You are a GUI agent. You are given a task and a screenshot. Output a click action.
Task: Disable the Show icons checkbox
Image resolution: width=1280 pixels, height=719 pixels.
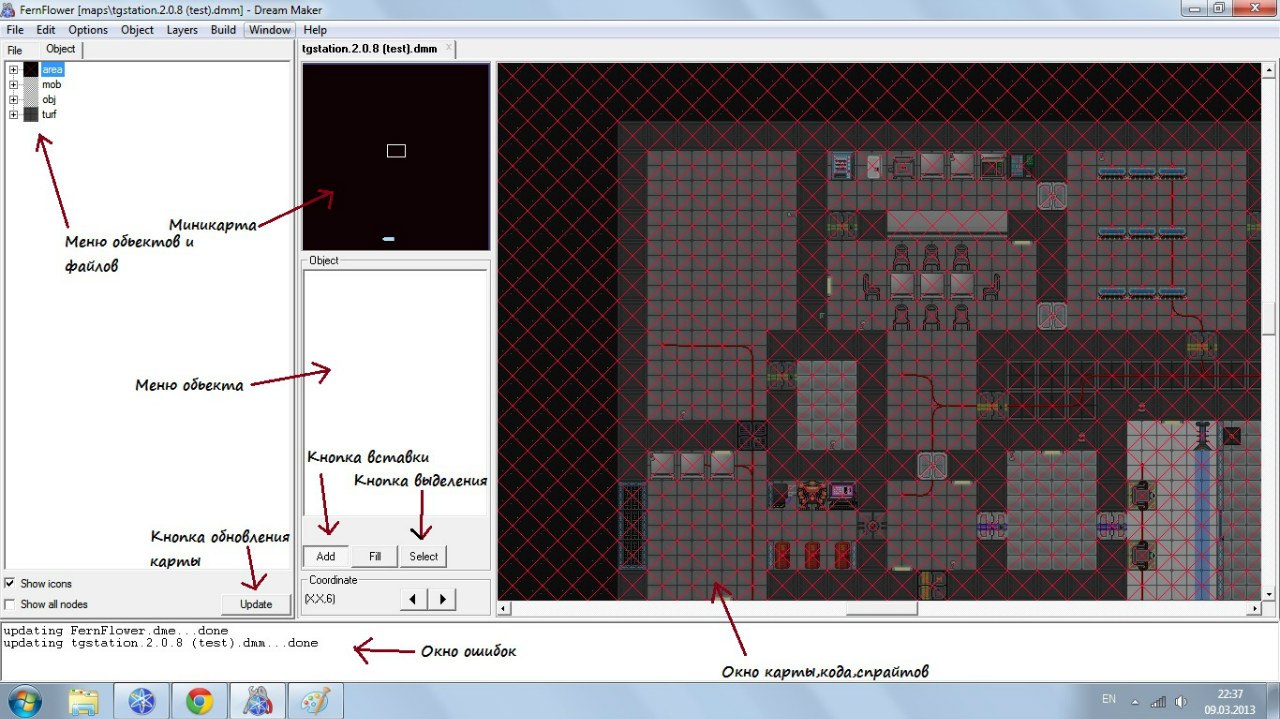tap(10, 583)
